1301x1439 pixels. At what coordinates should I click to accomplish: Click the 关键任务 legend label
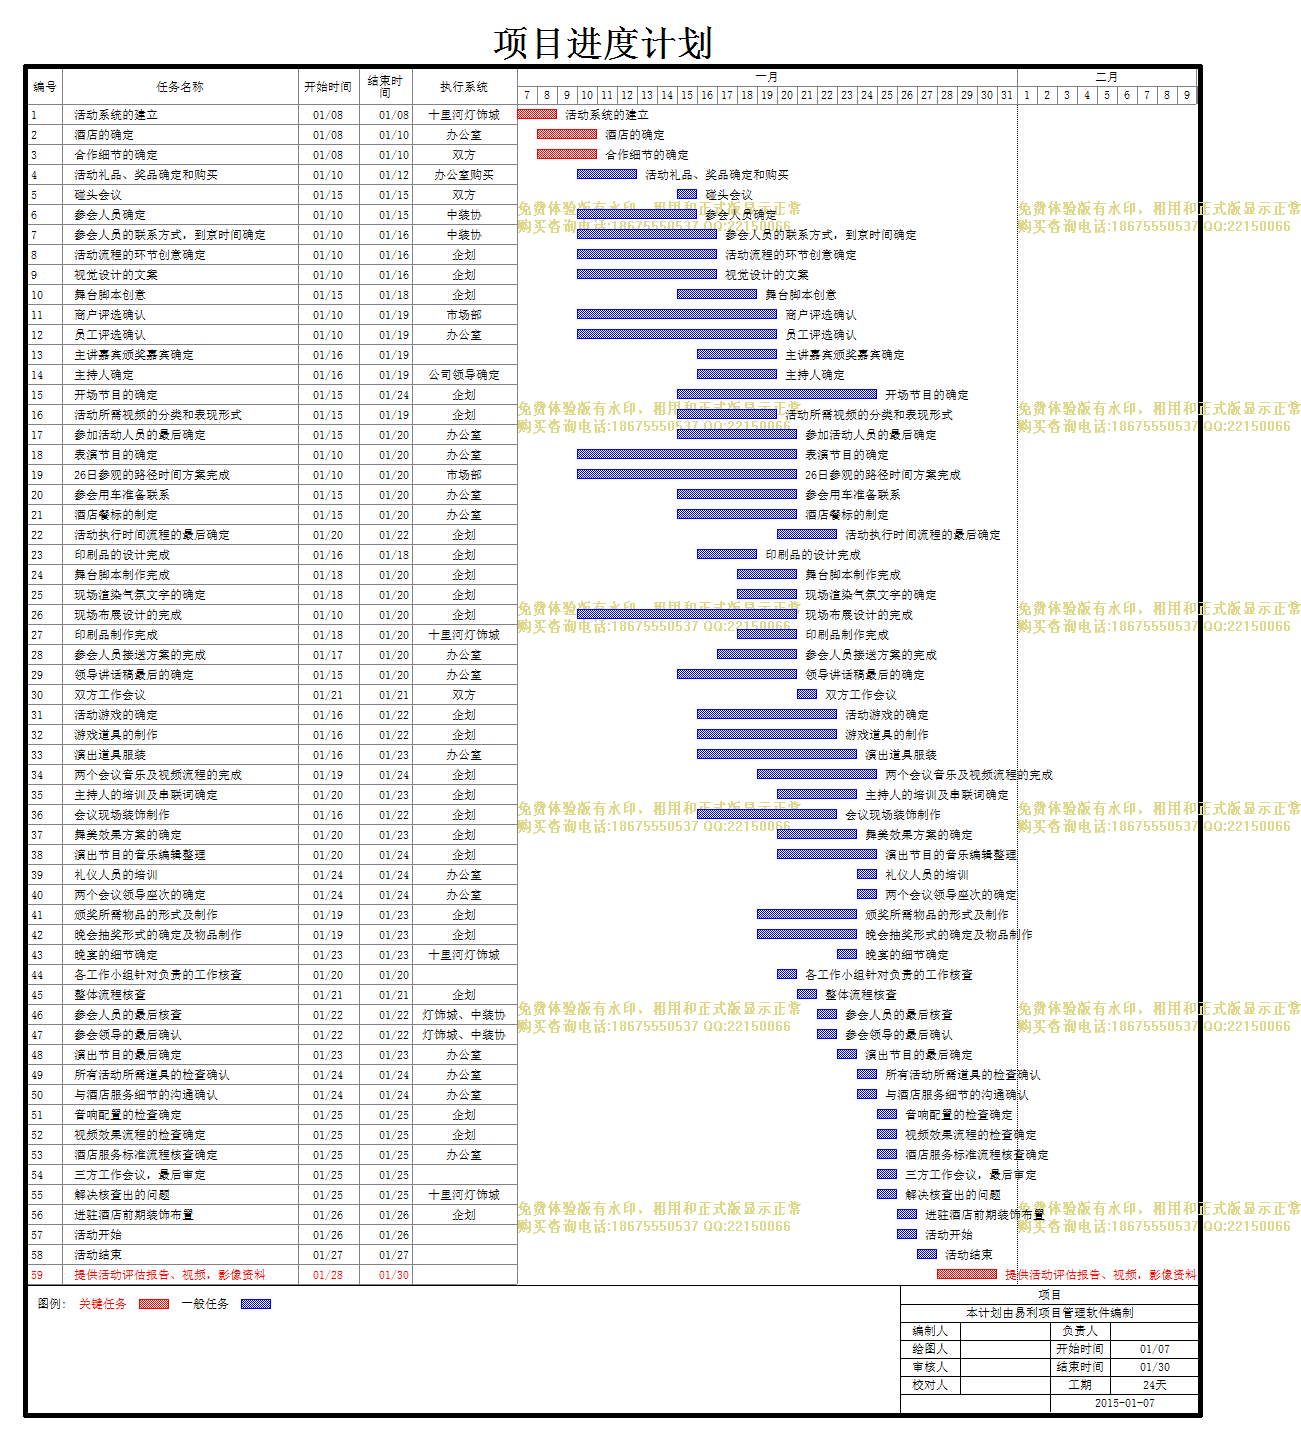103,1304
